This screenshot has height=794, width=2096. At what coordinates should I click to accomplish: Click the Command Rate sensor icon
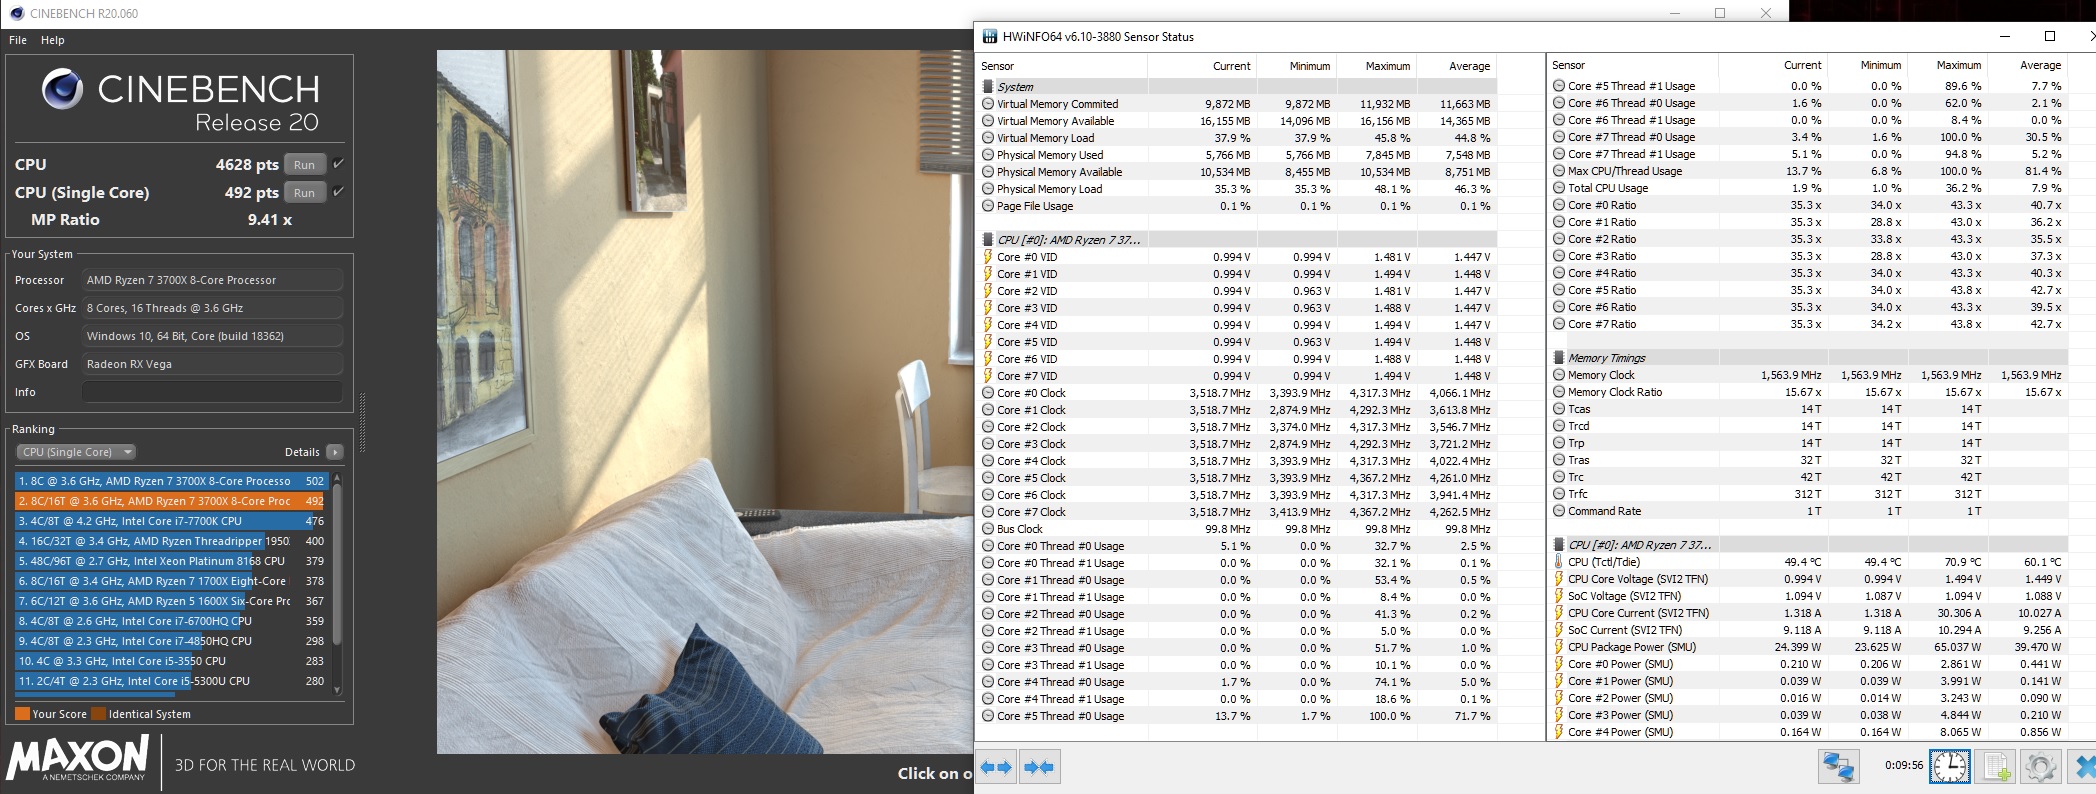click(1559, 511)
